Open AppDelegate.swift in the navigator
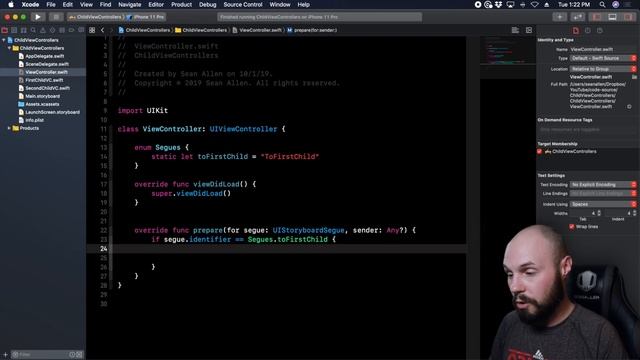 click(44, 56)
